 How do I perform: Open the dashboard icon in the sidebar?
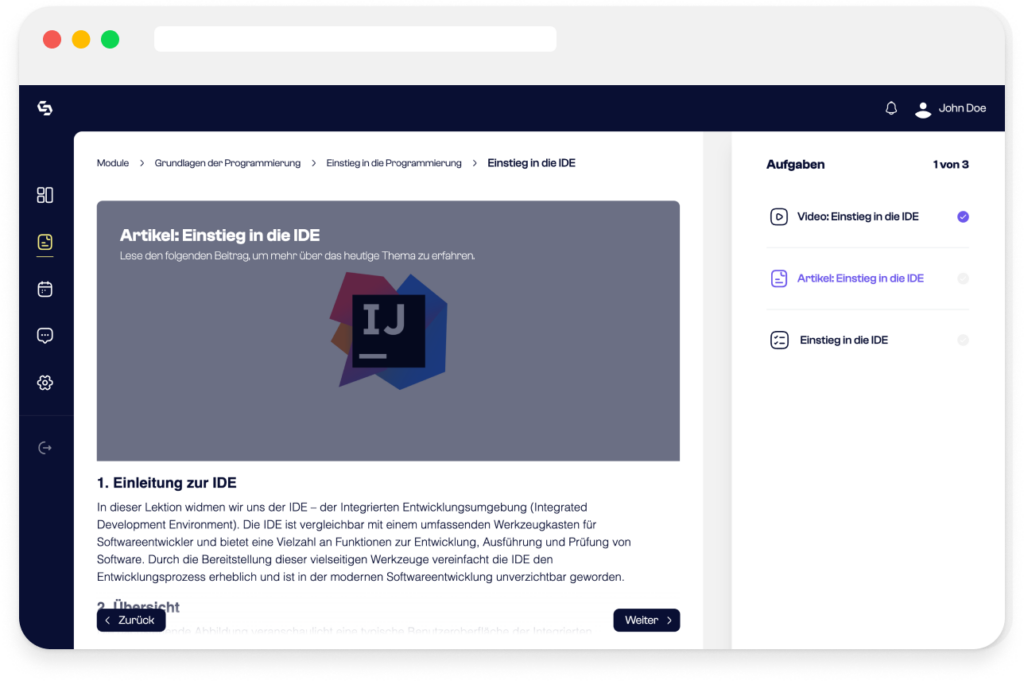click(45, 195)
